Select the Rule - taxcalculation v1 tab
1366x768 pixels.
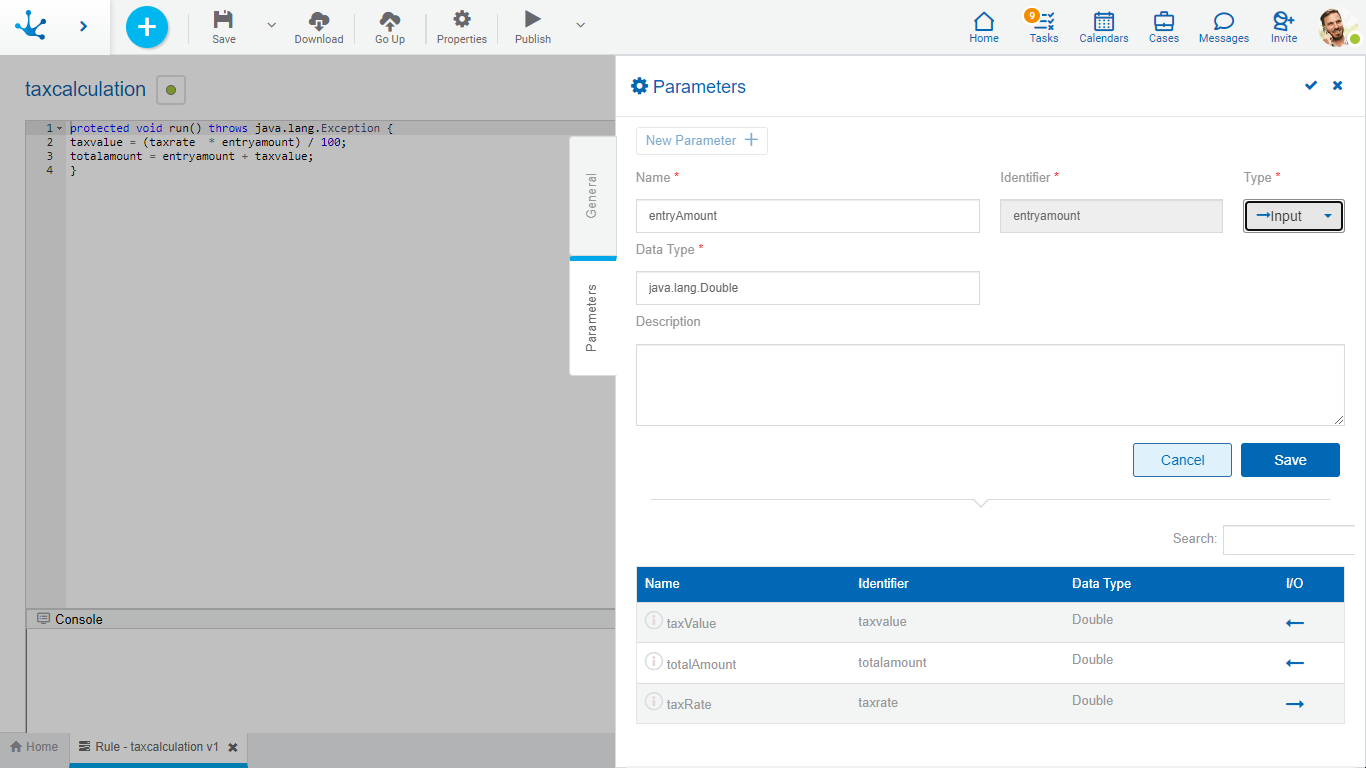156,747
